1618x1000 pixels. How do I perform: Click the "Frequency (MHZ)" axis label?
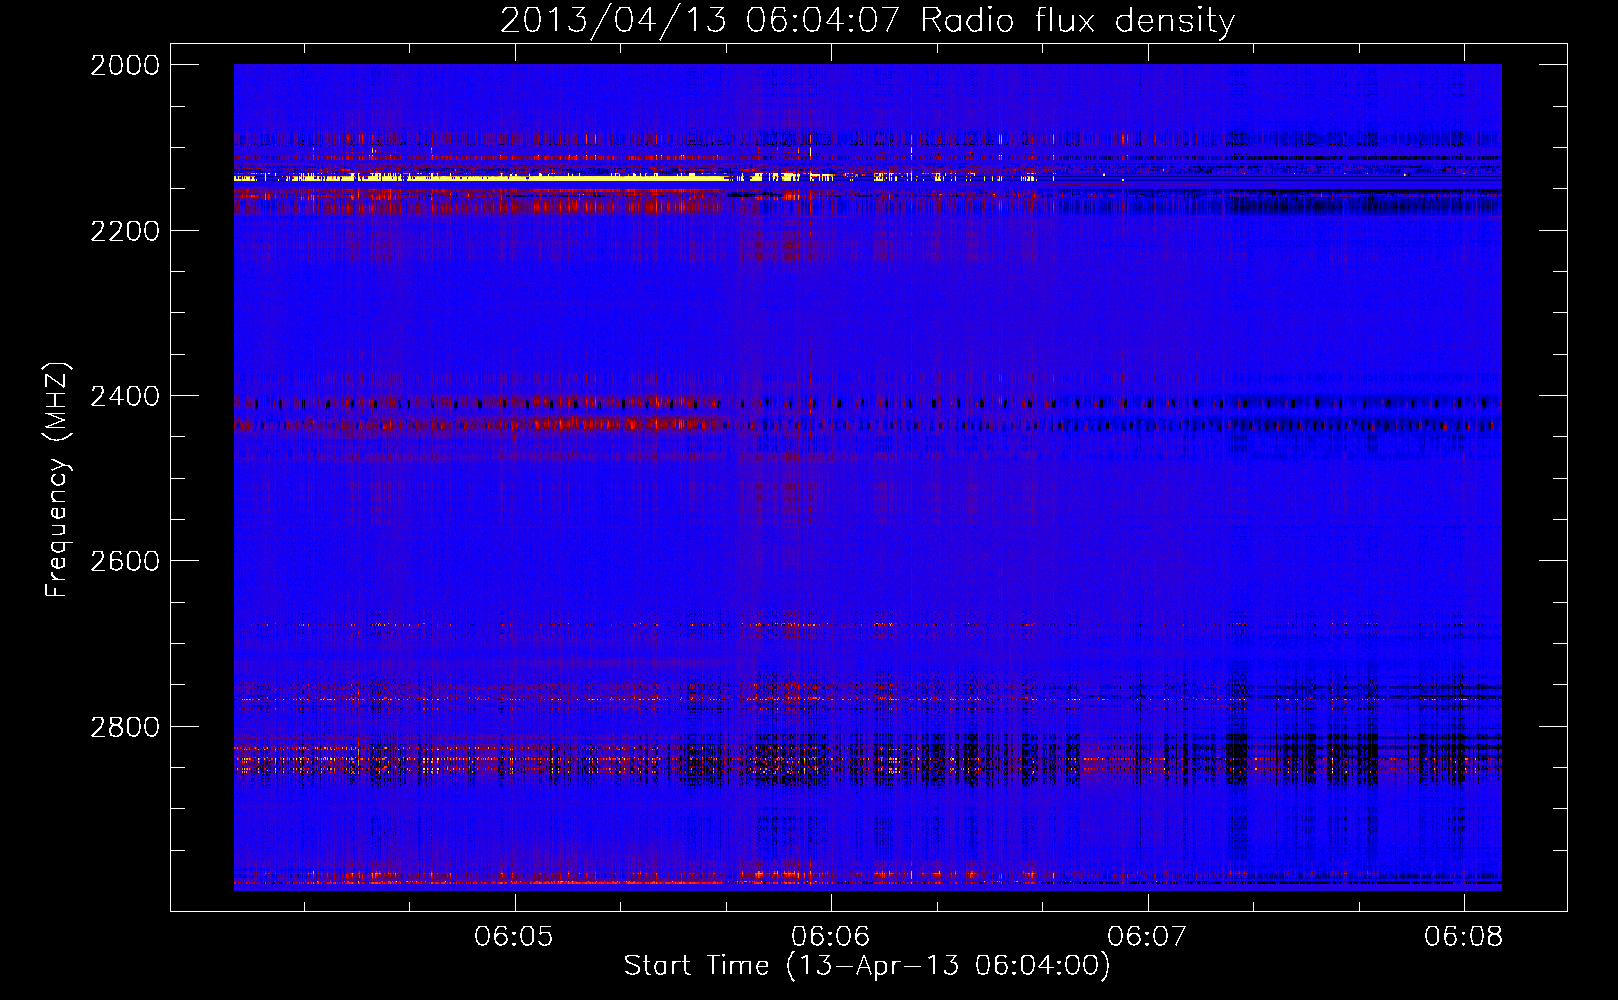coord(57,479)
